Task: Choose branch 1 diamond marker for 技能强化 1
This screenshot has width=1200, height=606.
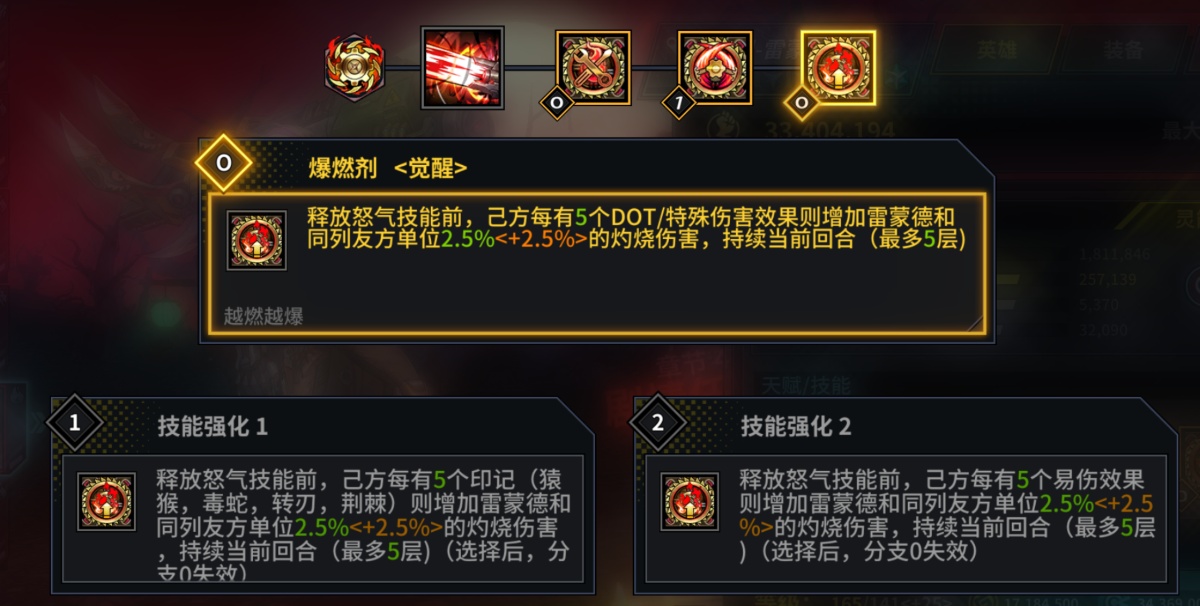Action: click(x=74, y=423)
